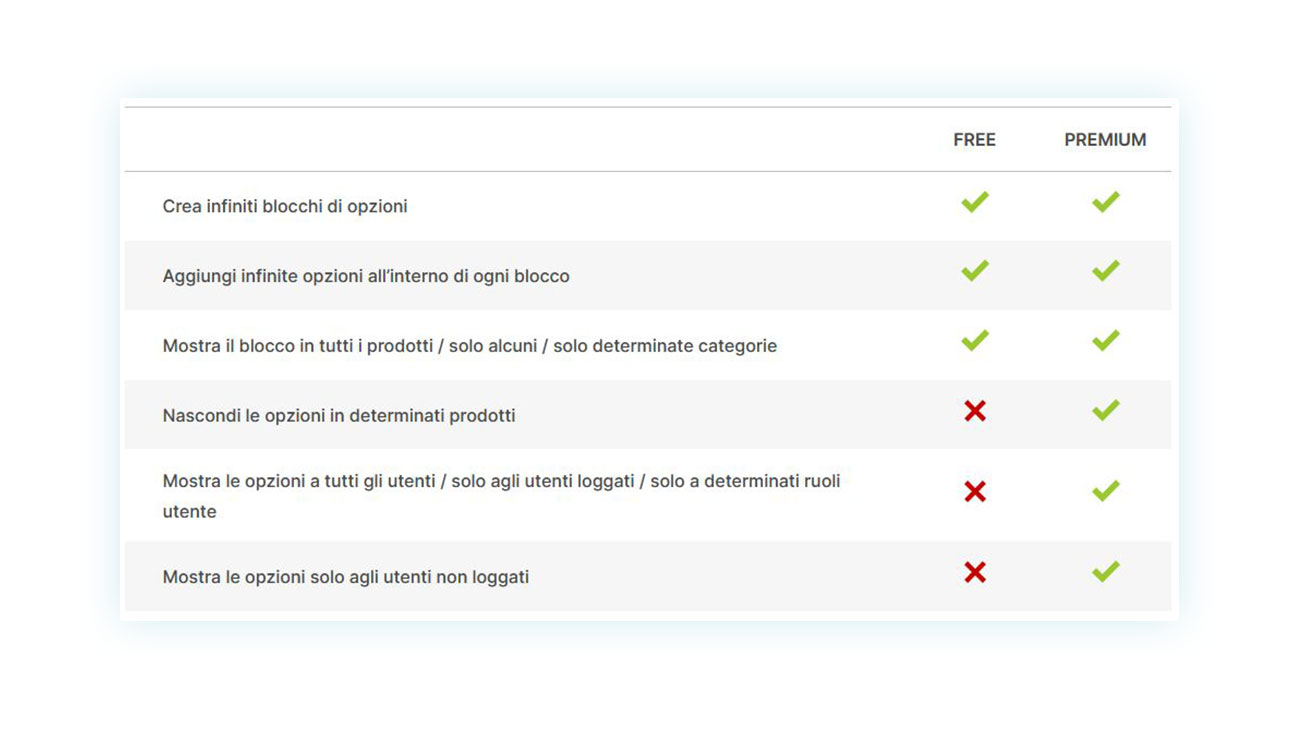Click the PREMIUM checkmark for "Crea infiniti blocchi"
This screenshot has width=1300, height=733.
(1105, 202)
